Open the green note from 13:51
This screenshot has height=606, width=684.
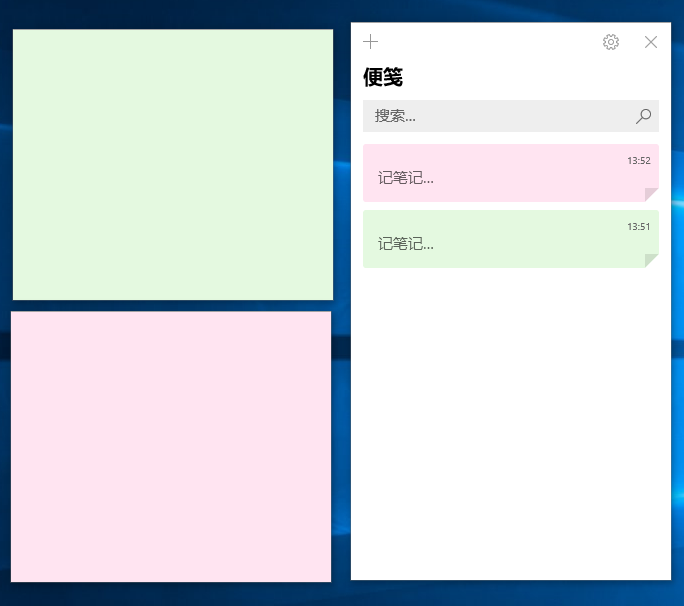coord(511,239)
